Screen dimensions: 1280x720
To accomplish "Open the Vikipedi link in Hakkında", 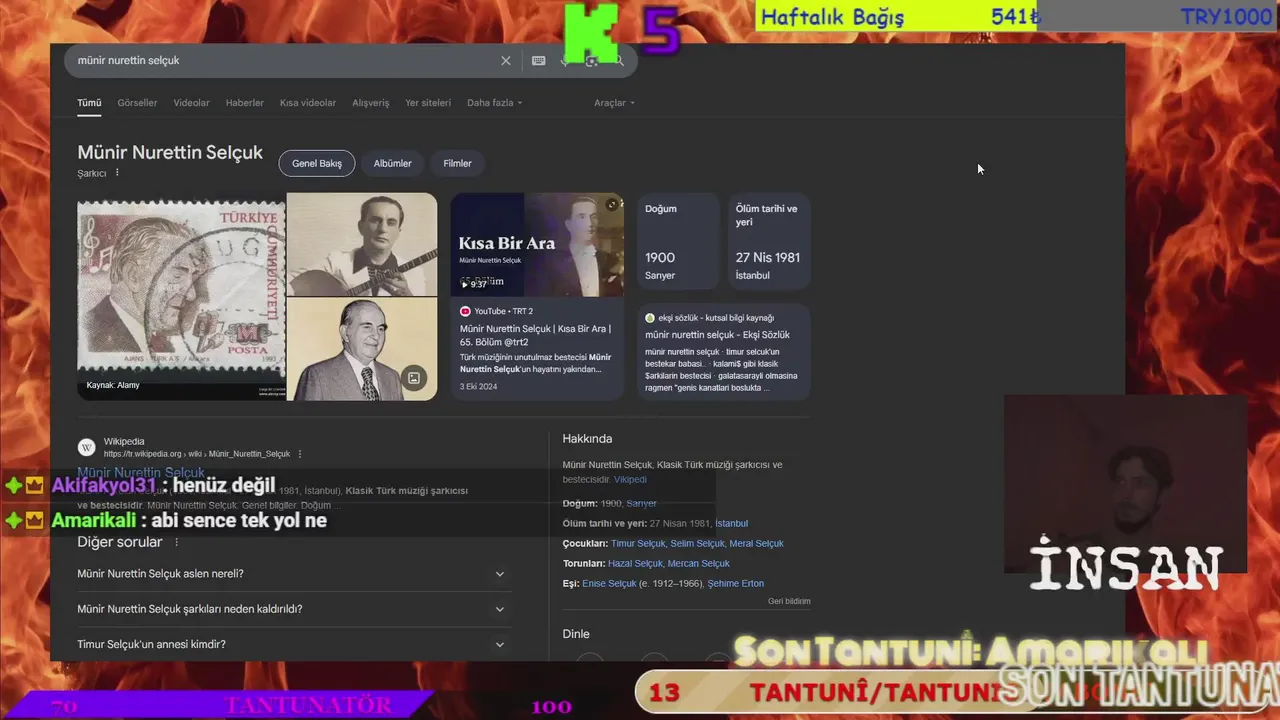I will click(x=630, y=480).
